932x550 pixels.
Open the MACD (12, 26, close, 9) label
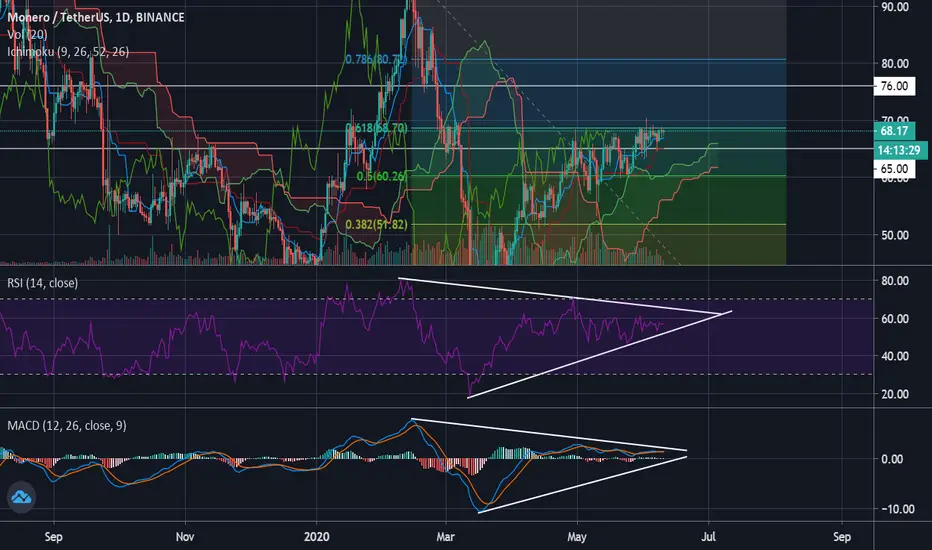tap(67, 426)
